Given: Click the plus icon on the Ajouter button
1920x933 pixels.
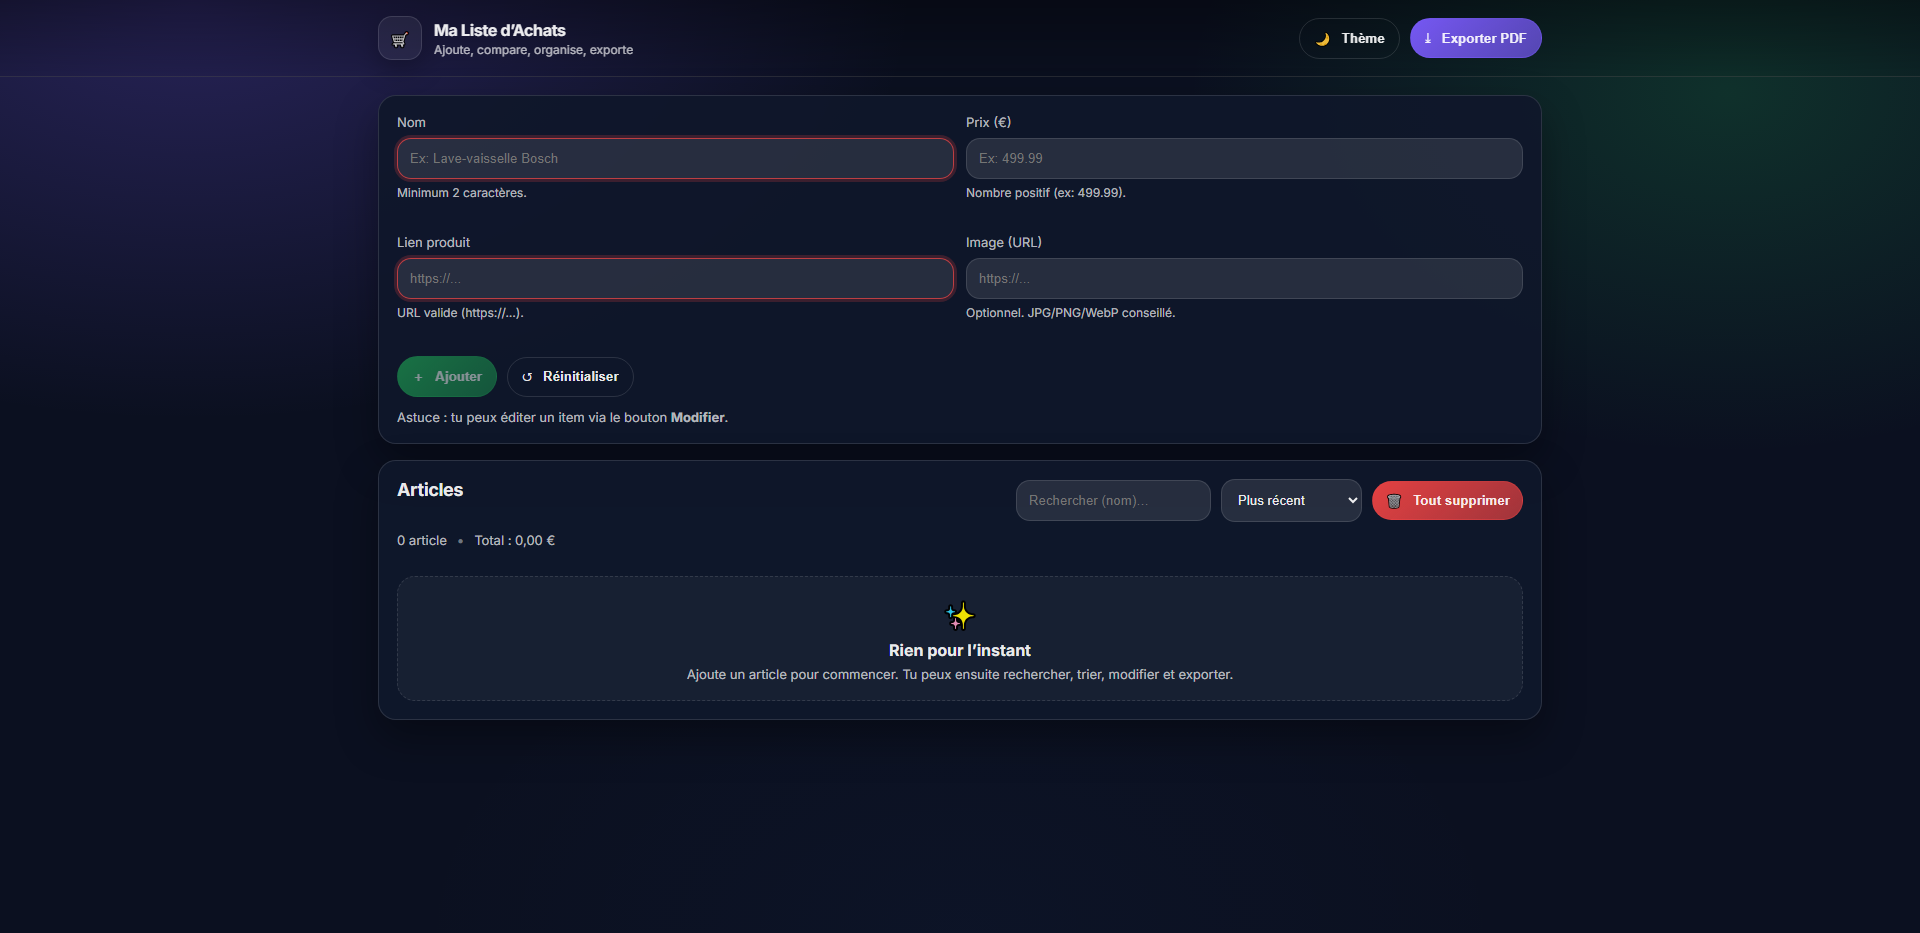Looking at the screenshot, I should 420,377.
